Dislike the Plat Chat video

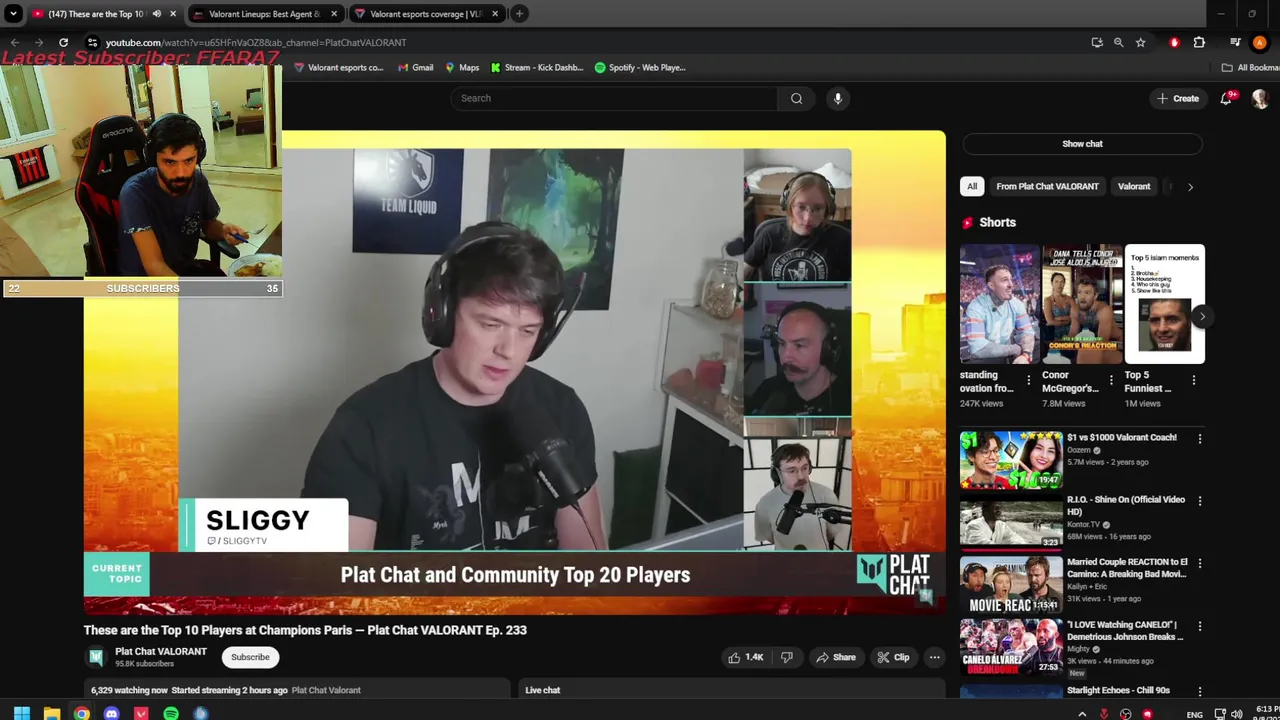[787, 657]
